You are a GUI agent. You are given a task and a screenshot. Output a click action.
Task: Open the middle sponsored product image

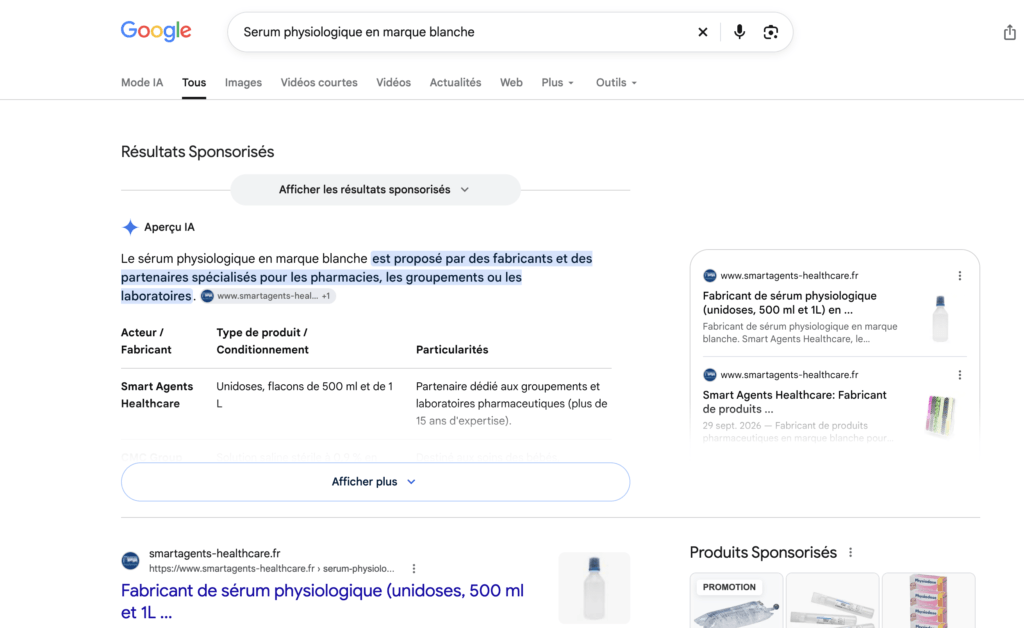pos(833,601)
